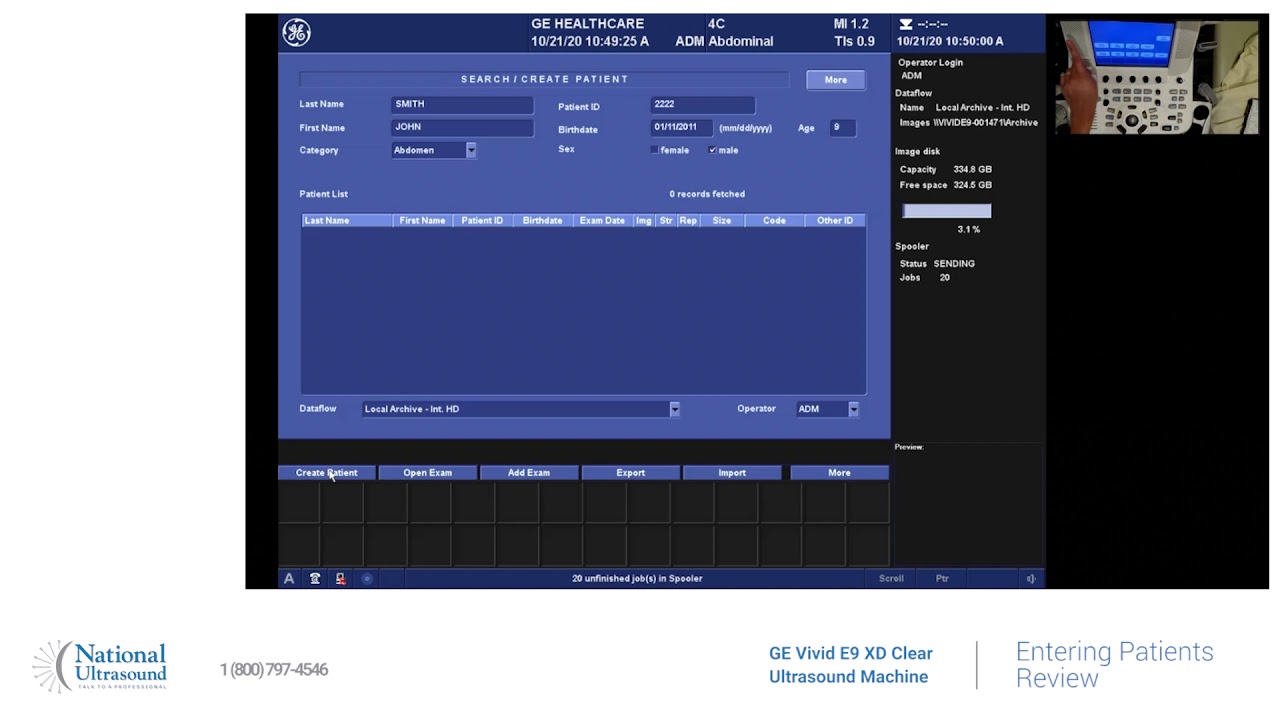The width and height of the screenshot is (1280, 720).
Task: Click the image disk usage progress bar
Action: (947, 211)
